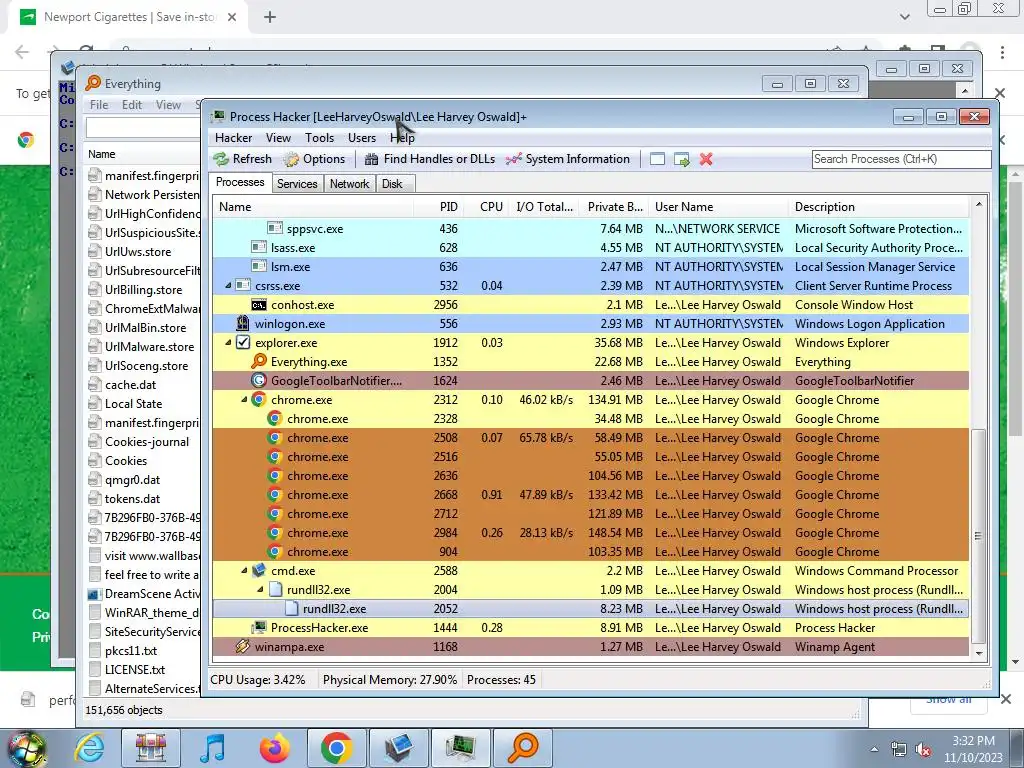Sort by CPU column header

pos(487,207)
